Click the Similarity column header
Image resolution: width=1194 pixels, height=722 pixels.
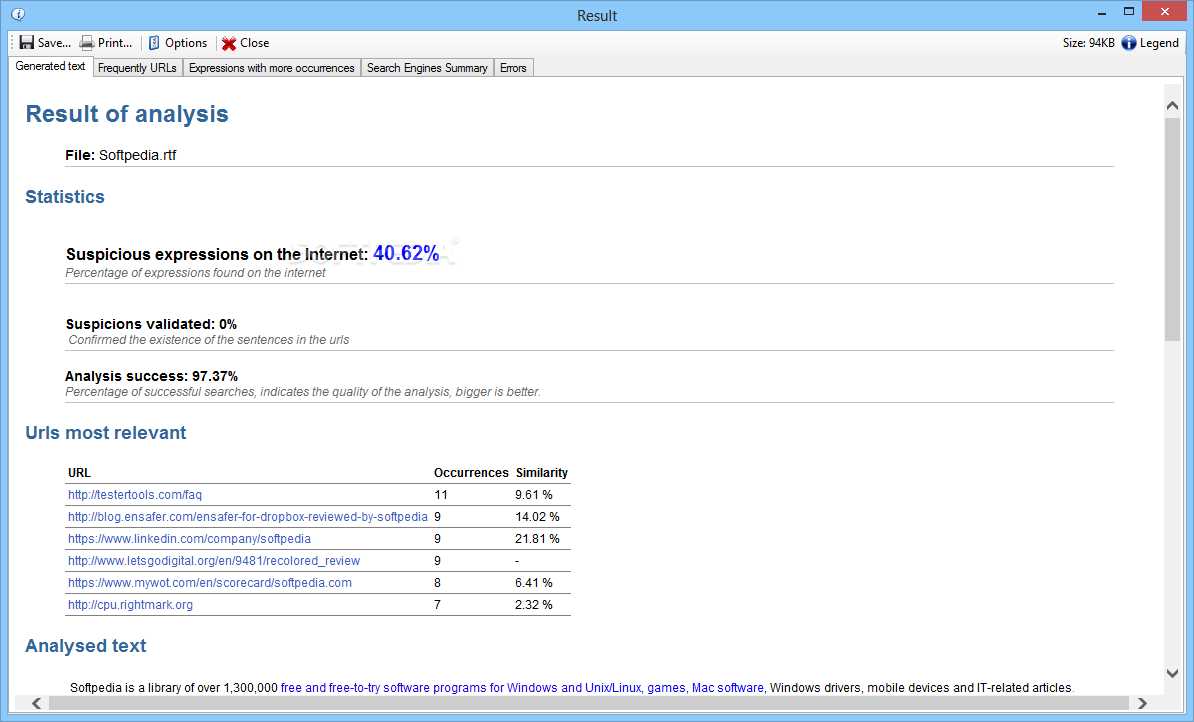coord(541,473)
